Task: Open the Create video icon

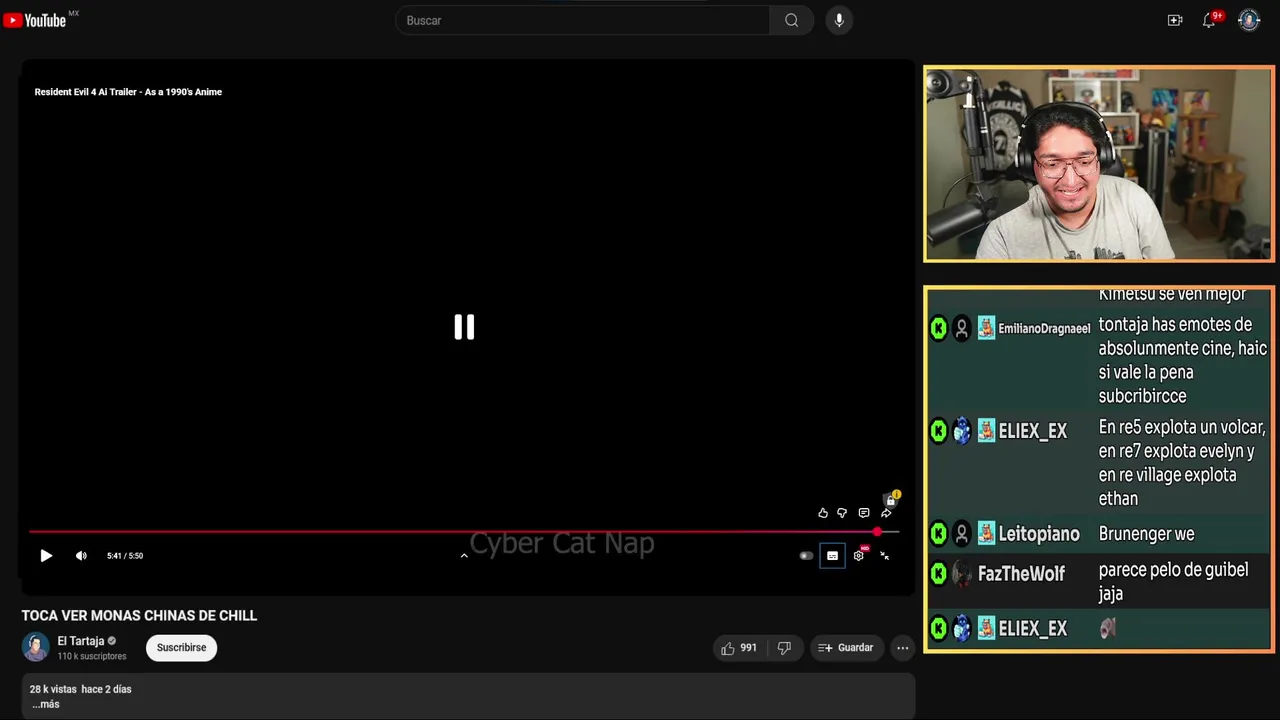Action: [1175, 20]
